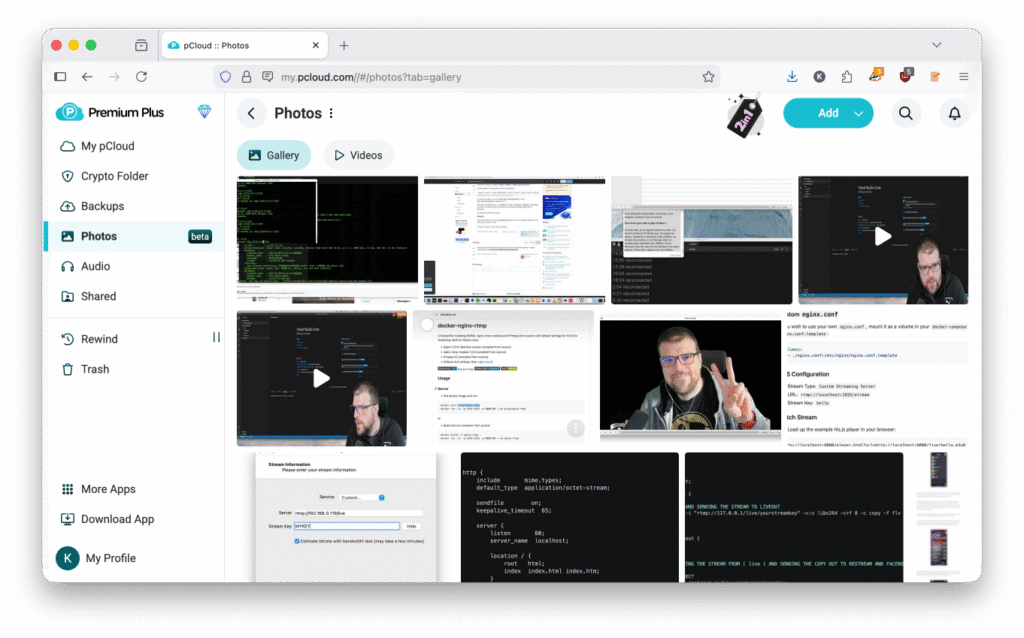Open Crypto Folder in the sidebar
1024x638 pixels.
(x=114, y=176)
